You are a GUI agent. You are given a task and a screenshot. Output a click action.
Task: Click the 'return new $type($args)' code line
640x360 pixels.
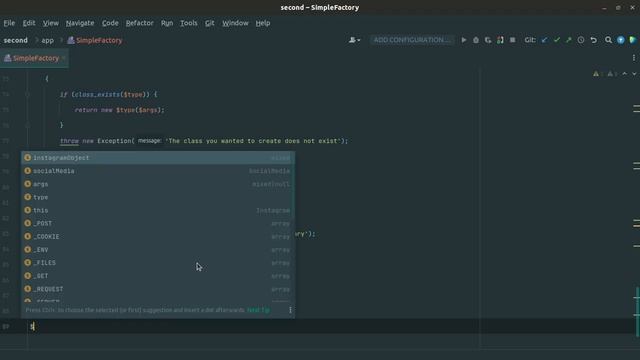[x=119, y=110]
